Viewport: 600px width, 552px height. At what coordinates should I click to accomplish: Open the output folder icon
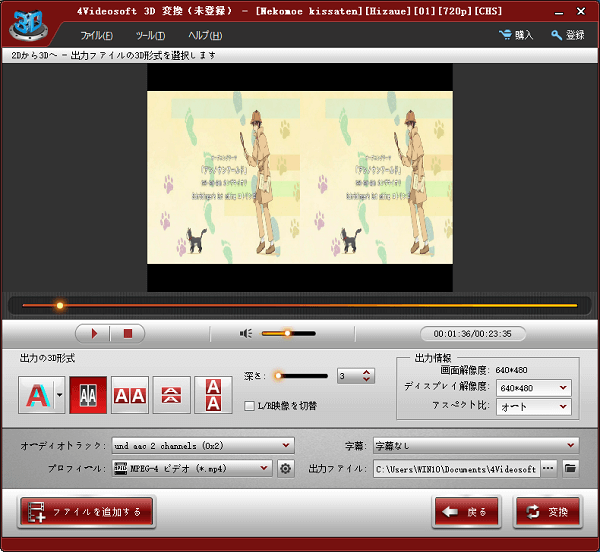570,469
